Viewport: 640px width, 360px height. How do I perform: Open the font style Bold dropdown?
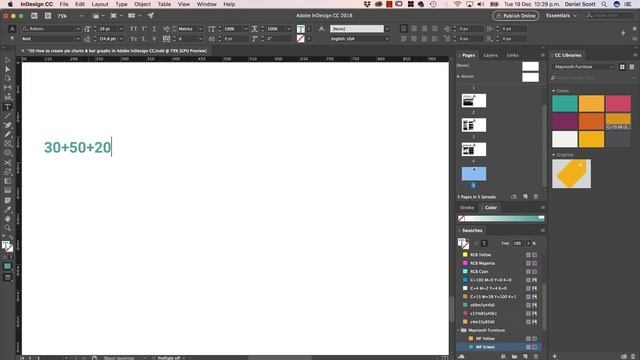[x=78, y=39]
